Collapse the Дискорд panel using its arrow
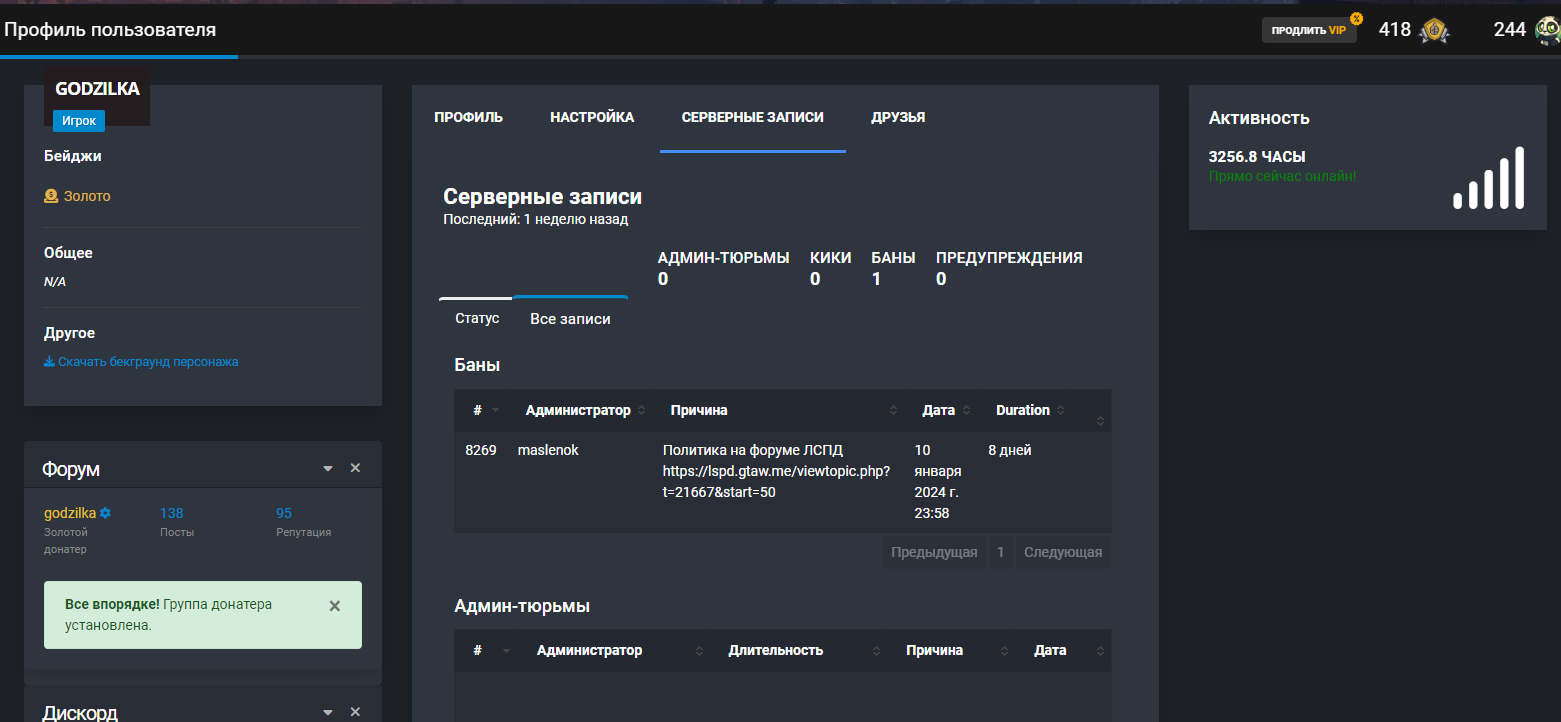 pyautogui.click(x=327, y=712)
